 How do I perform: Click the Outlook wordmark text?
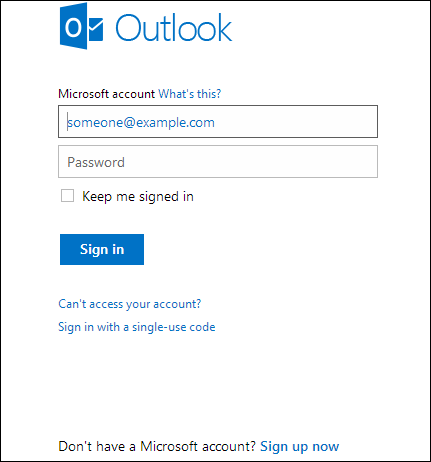(173, 28)
